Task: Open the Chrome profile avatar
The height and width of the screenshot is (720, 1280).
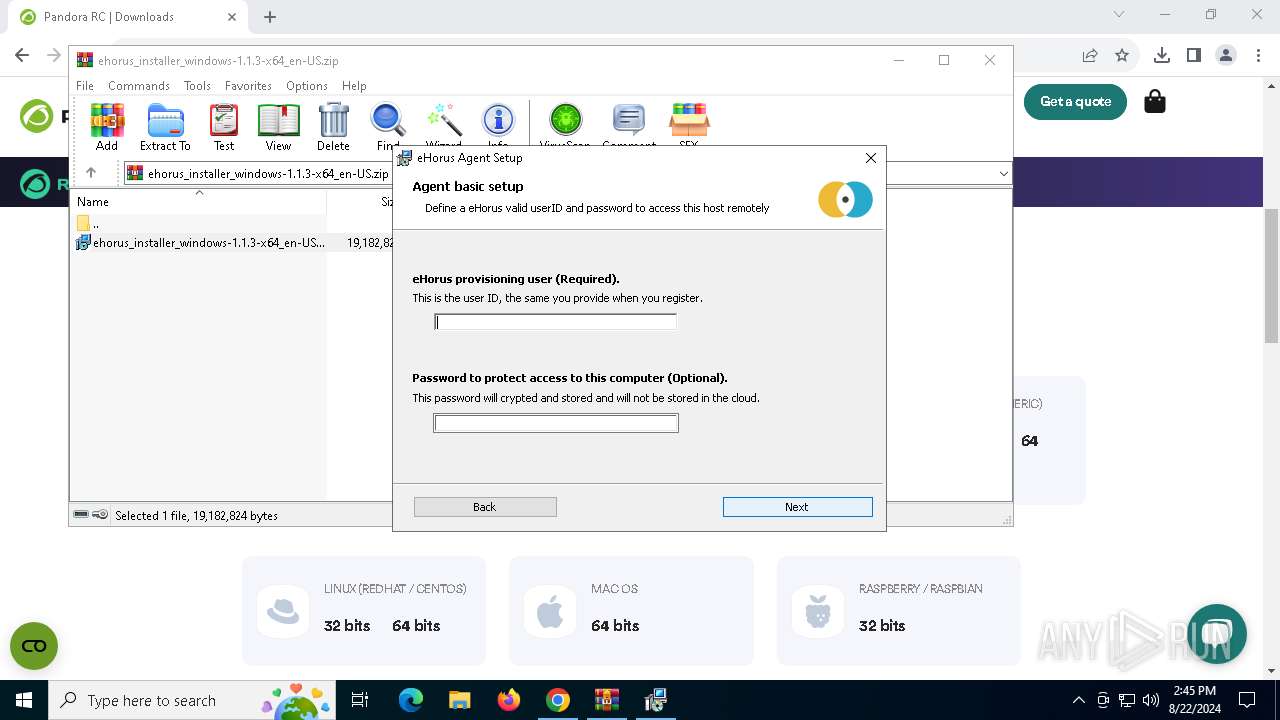Action: pos(1225,55)
